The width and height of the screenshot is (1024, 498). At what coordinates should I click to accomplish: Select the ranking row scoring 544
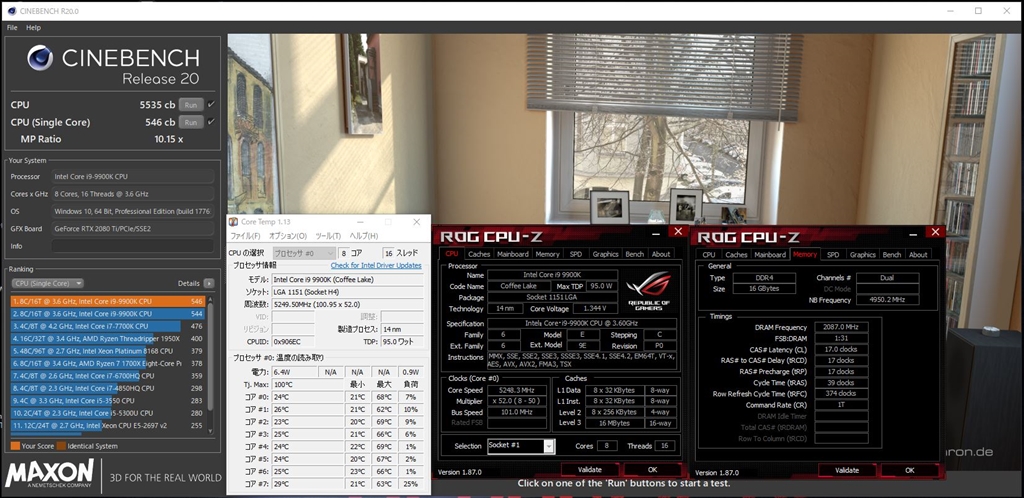point(108,314)
